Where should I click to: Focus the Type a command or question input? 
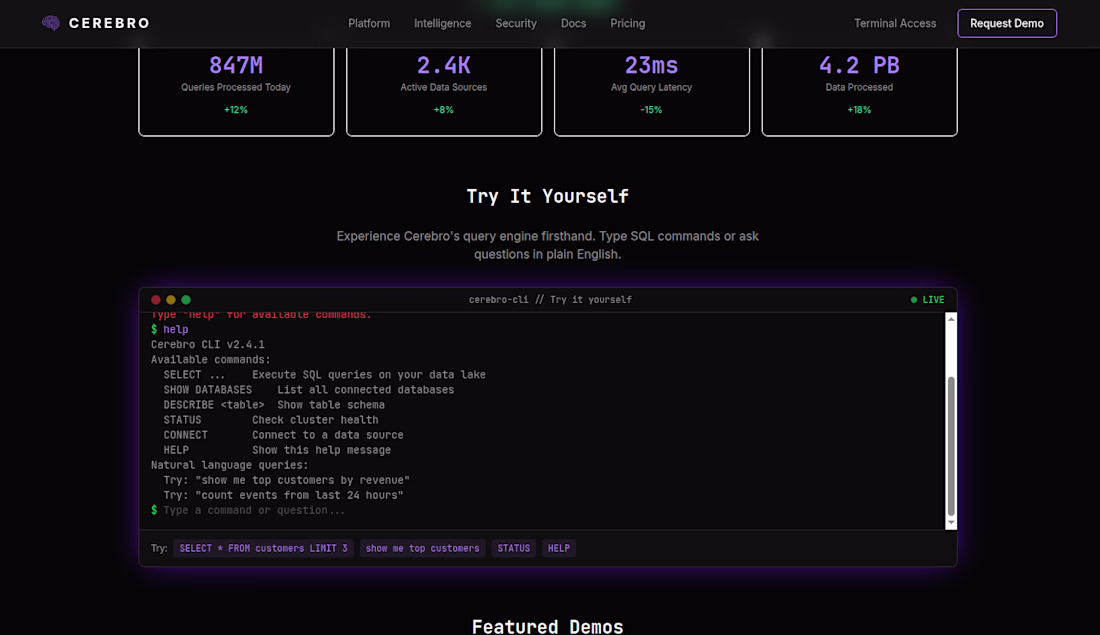[x=547, y=510]
